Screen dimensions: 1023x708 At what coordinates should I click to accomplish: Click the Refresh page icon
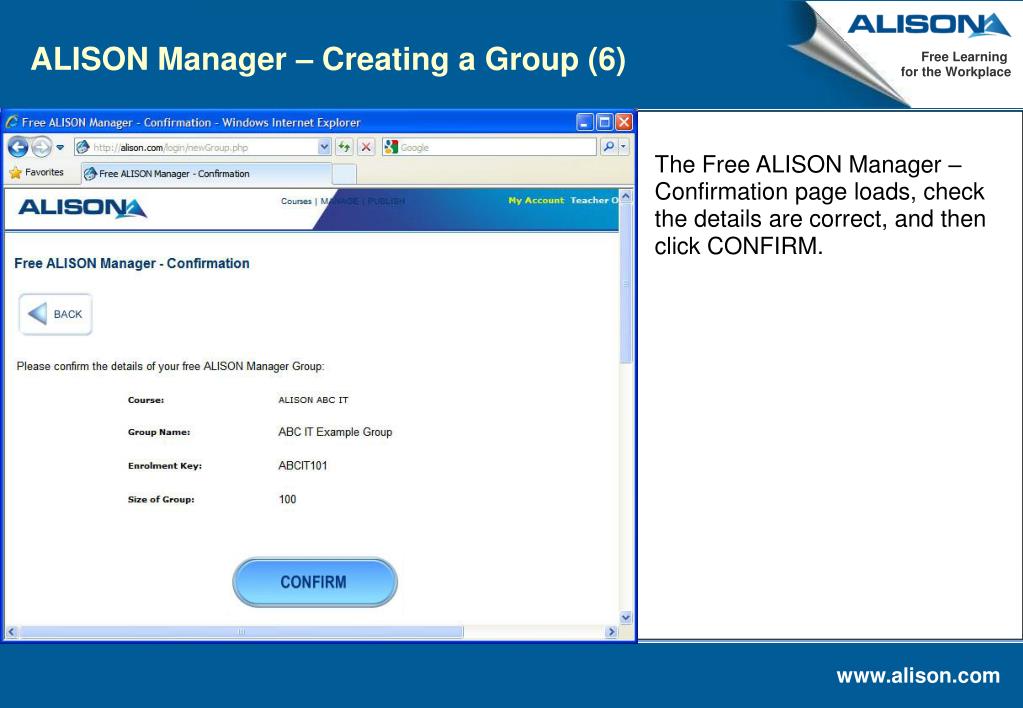pos(344,147)
